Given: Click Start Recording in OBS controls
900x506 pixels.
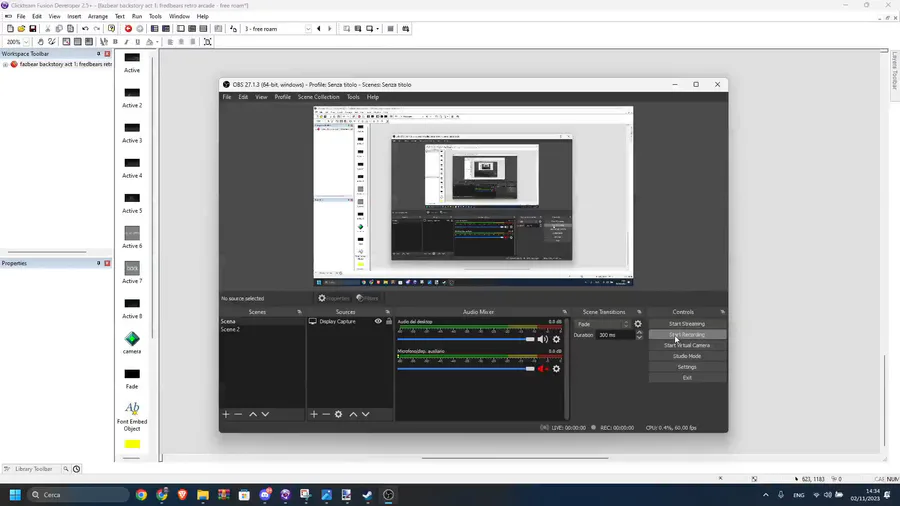Looking at the screenshot, I should [x=687, y=334].
